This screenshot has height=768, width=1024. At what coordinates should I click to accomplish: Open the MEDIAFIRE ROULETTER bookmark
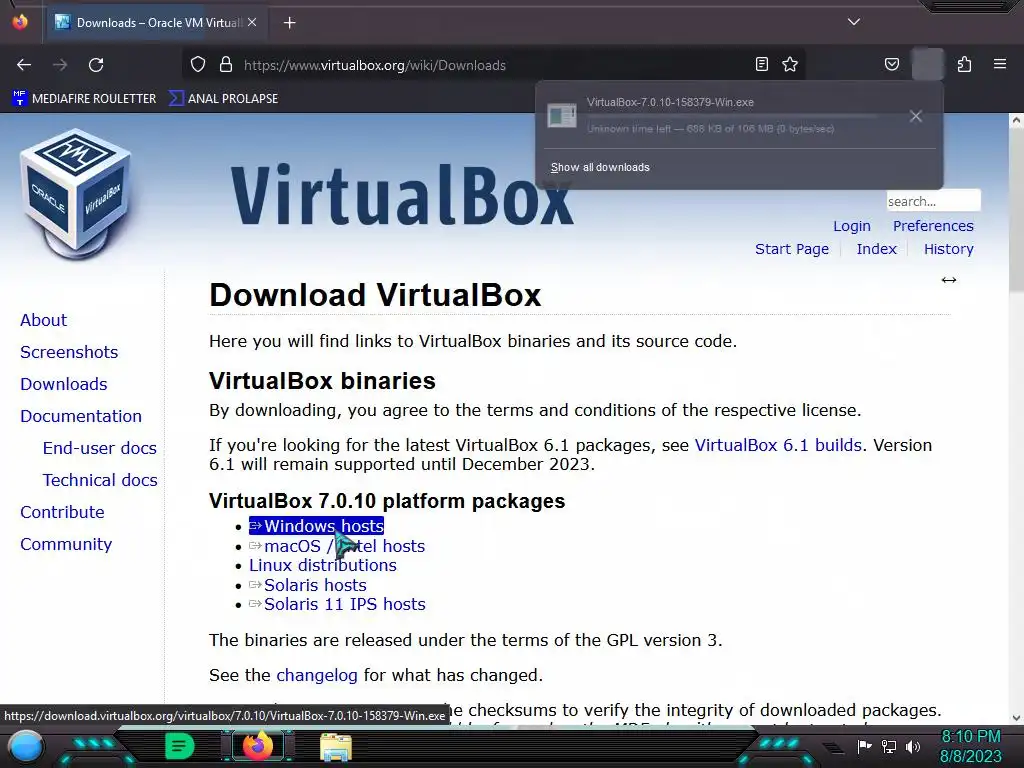click(x=84, y=99)
